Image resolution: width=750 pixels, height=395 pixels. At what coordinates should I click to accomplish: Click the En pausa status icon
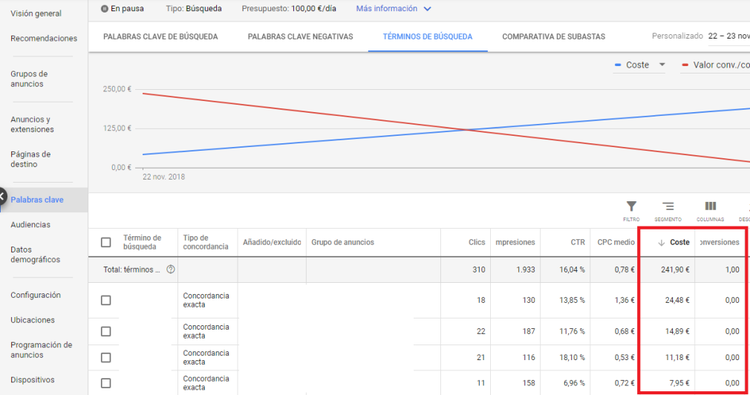click(x=104, y=9)
